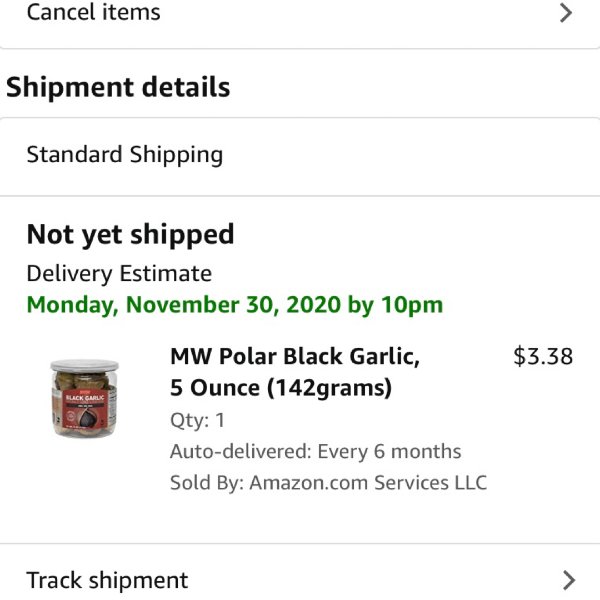The height and width of the screenshot is (600, 600).
Task: Open the Cancel items chevron arrow
Action: click(566, 13)
